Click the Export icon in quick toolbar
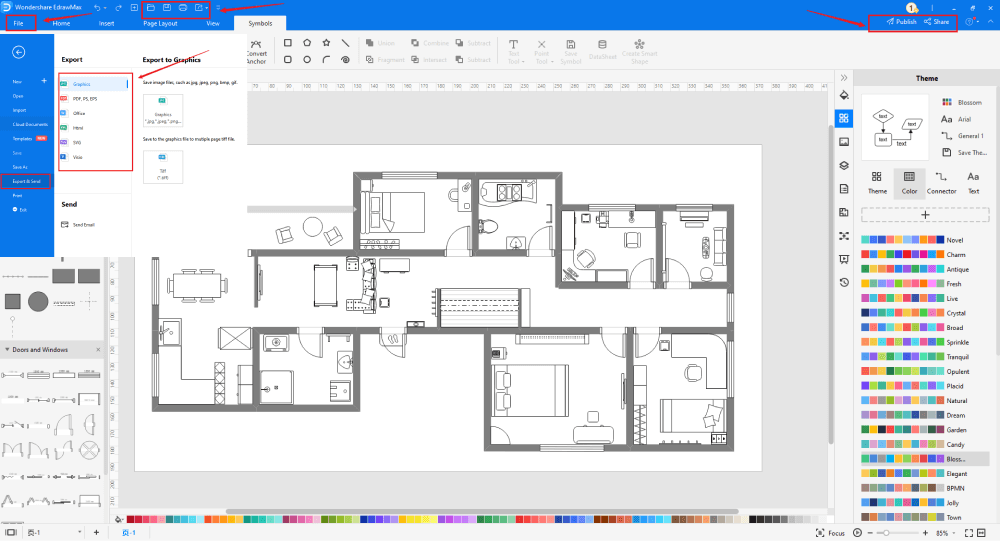 tap(198, 8)
